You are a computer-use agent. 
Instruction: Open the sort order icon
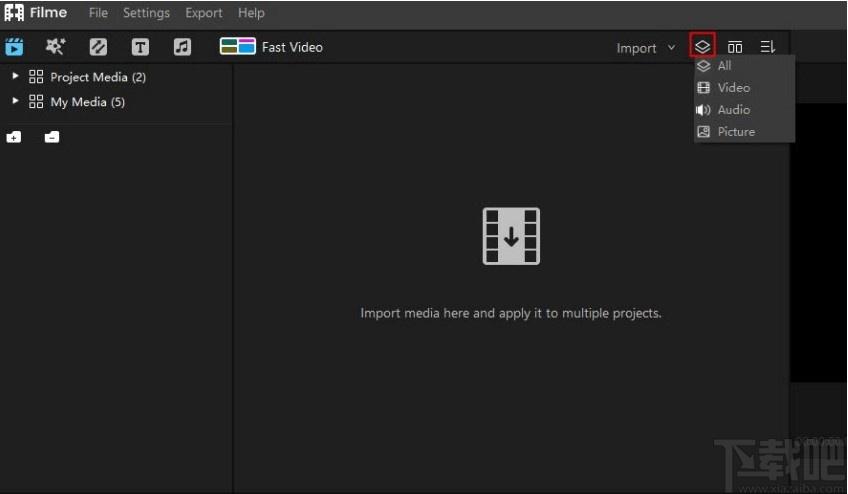coord(767,47)
